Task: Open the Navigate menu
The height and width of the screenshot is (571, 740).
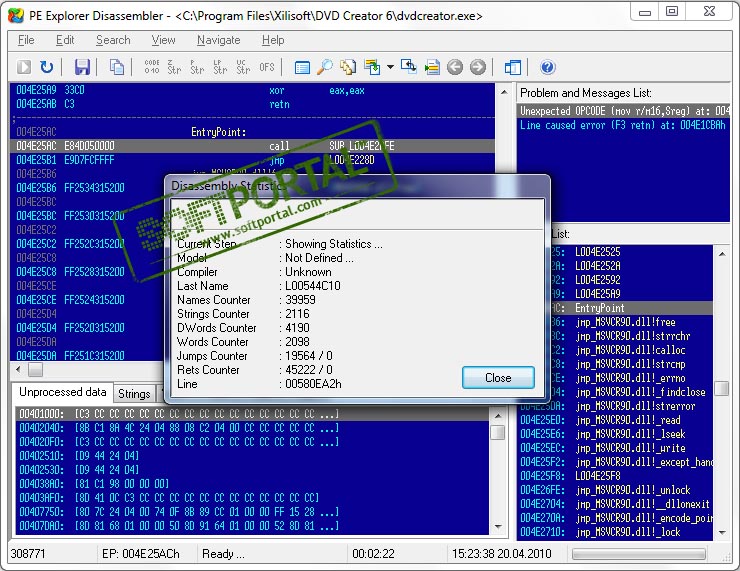Action: coord(219,40)
